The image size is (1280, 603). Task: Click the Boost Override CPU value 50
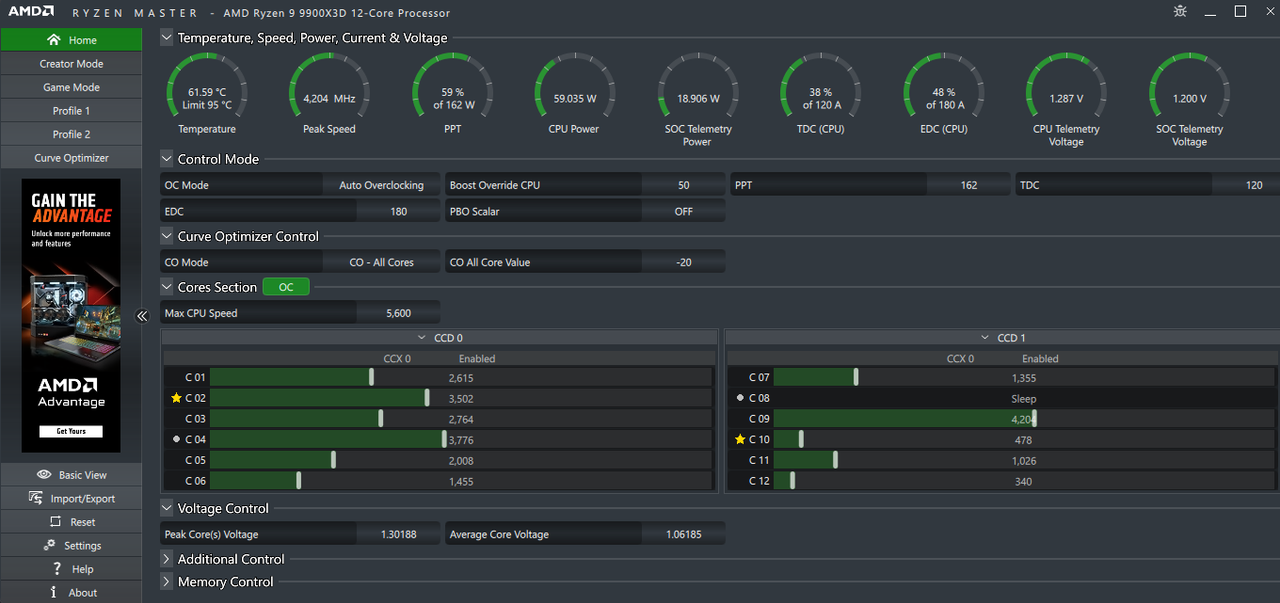(x=683, y=185)
